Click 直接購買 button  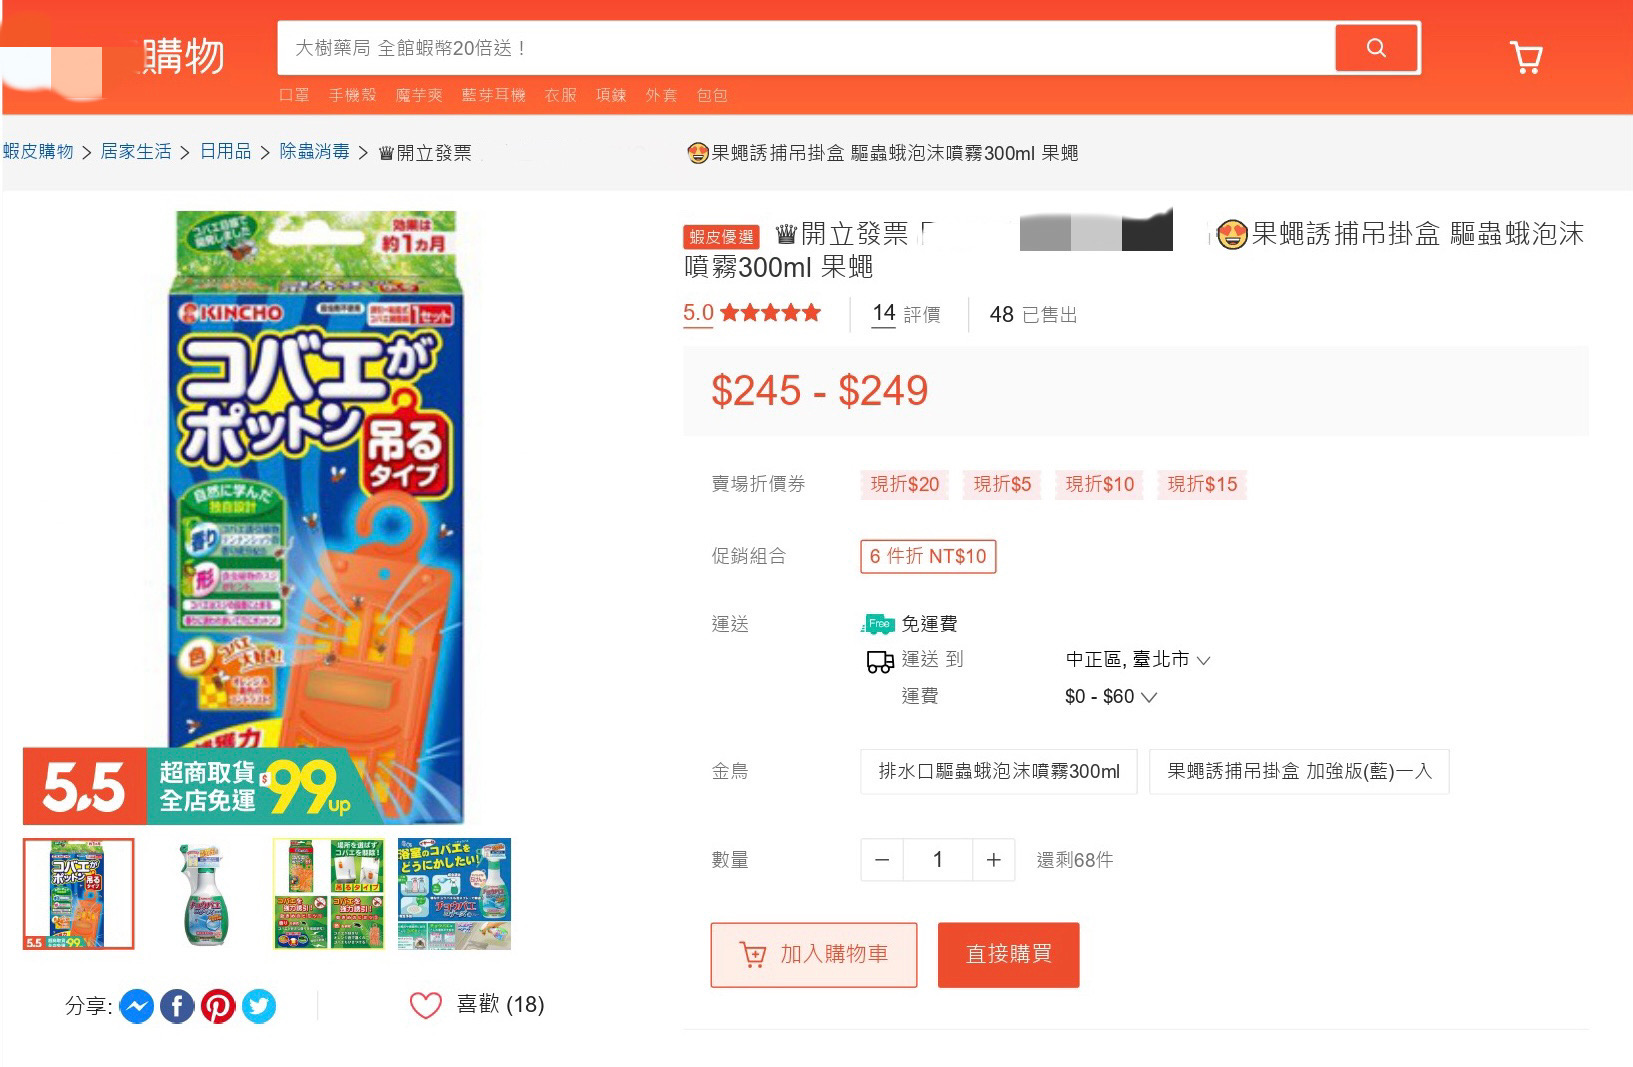[x=1008, y=955]
